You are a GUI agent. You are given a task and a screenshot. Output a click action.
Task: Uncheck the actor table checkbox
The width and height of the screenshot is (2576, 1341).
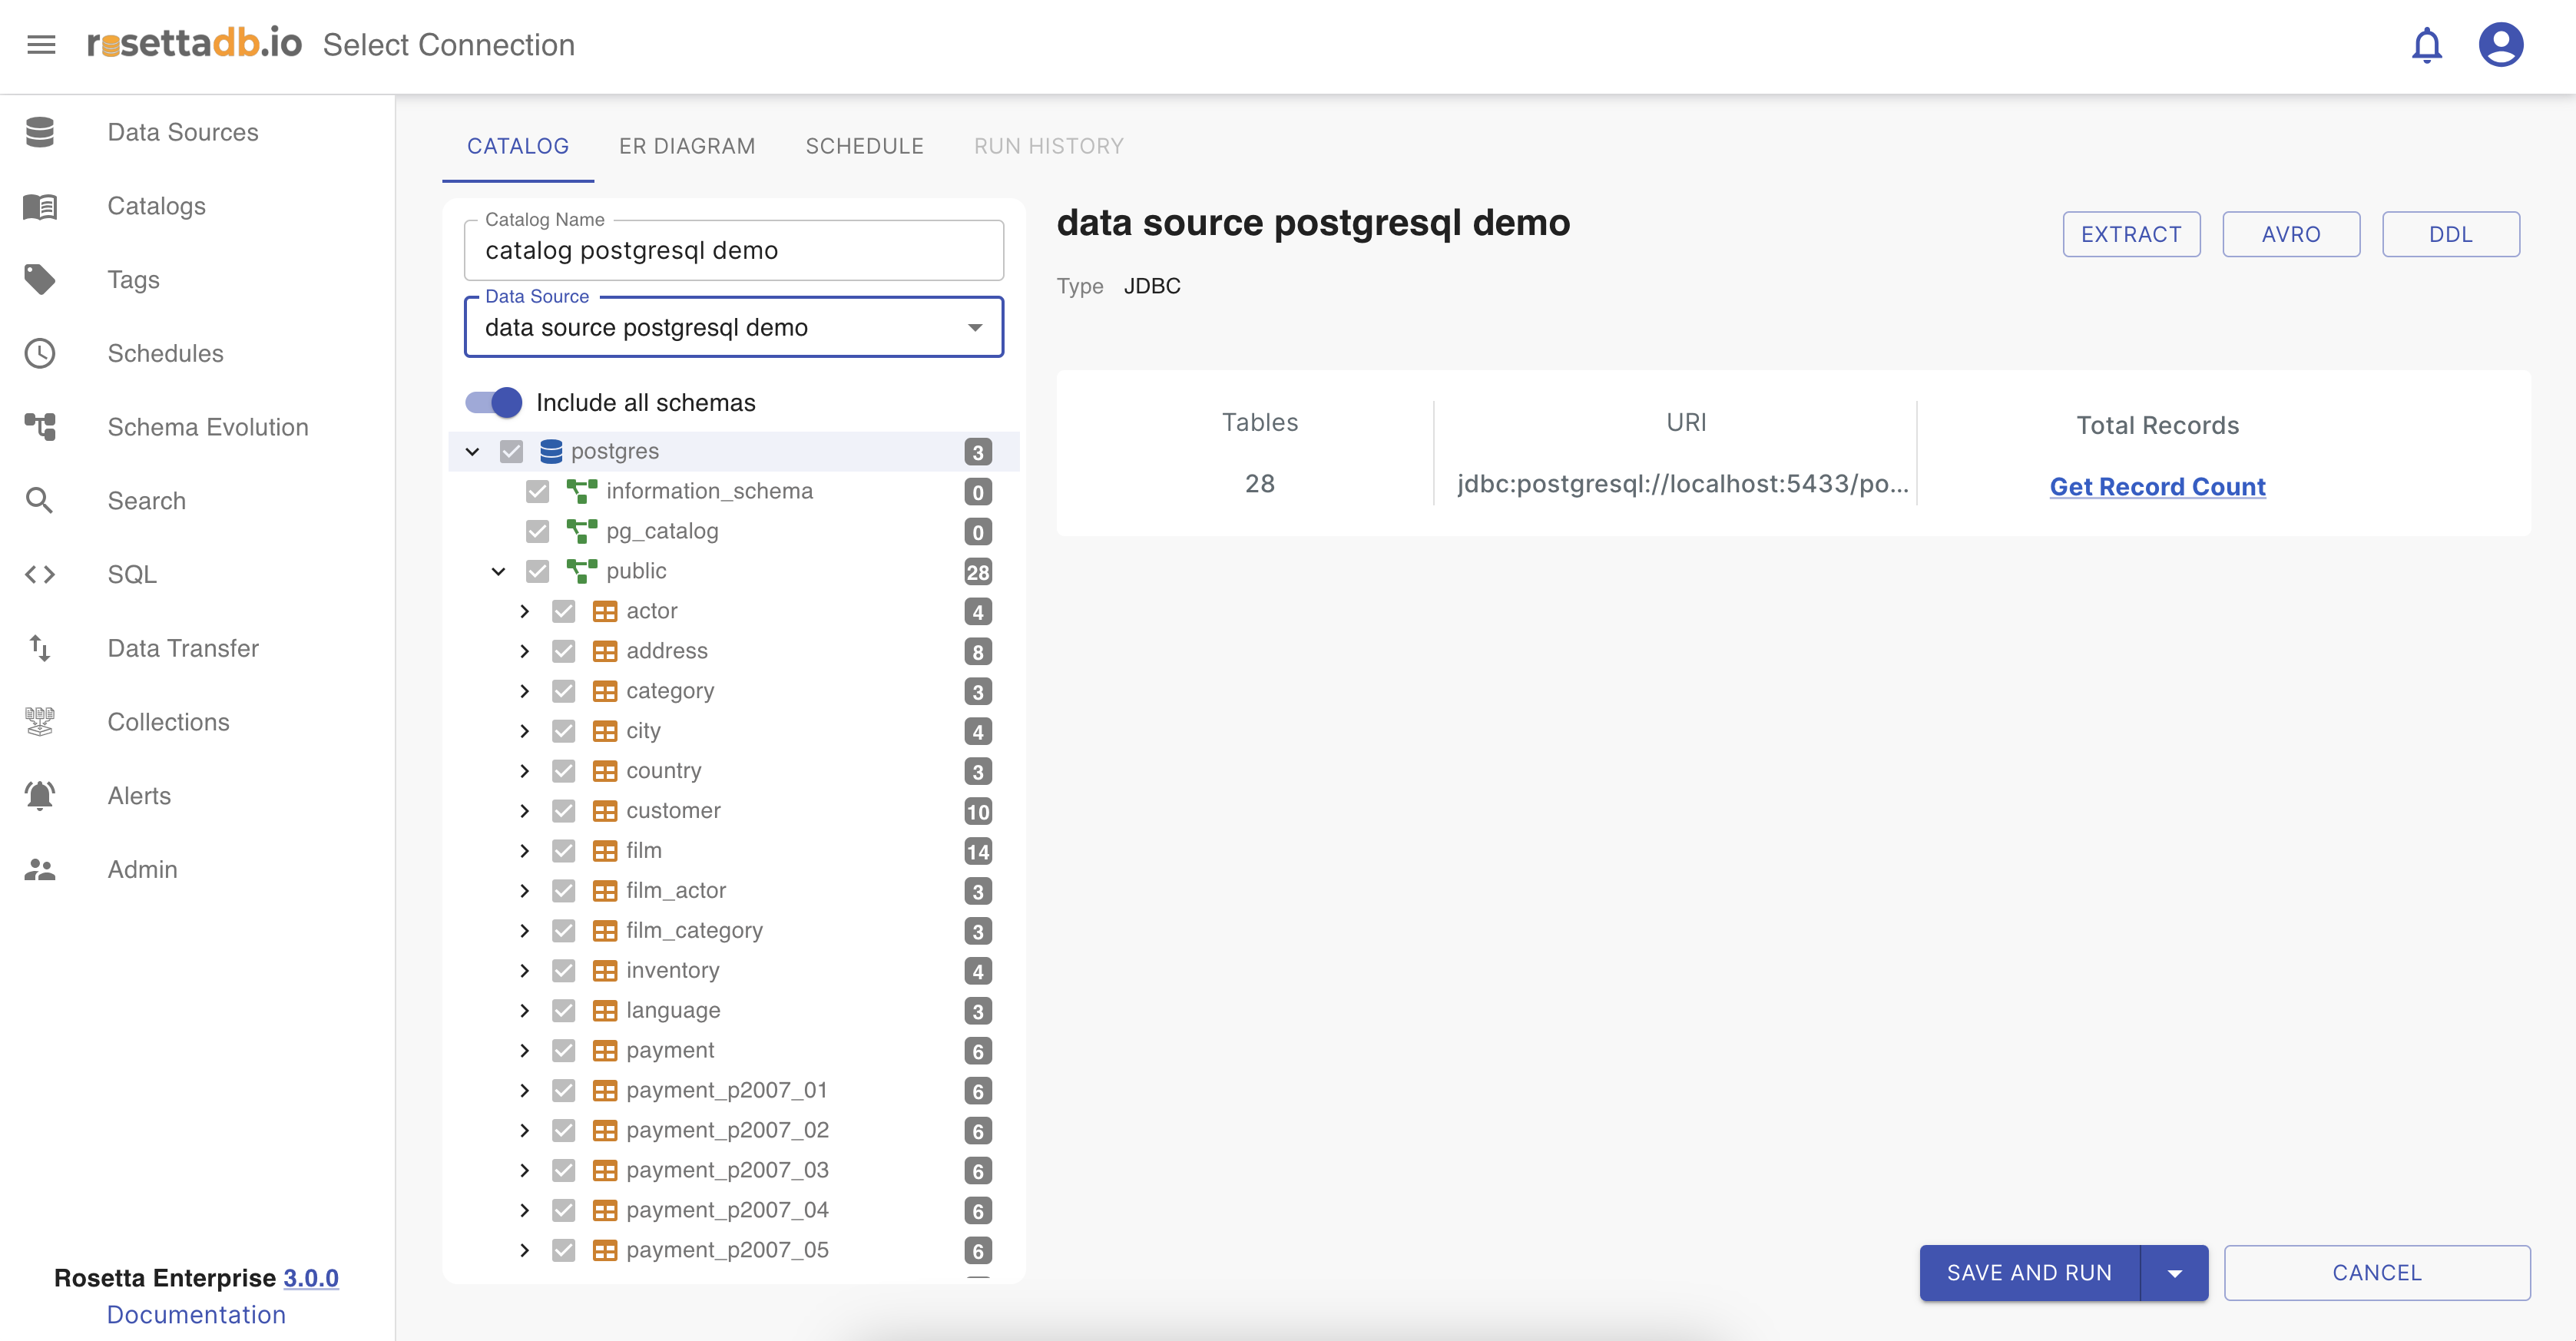coord(564,611)
